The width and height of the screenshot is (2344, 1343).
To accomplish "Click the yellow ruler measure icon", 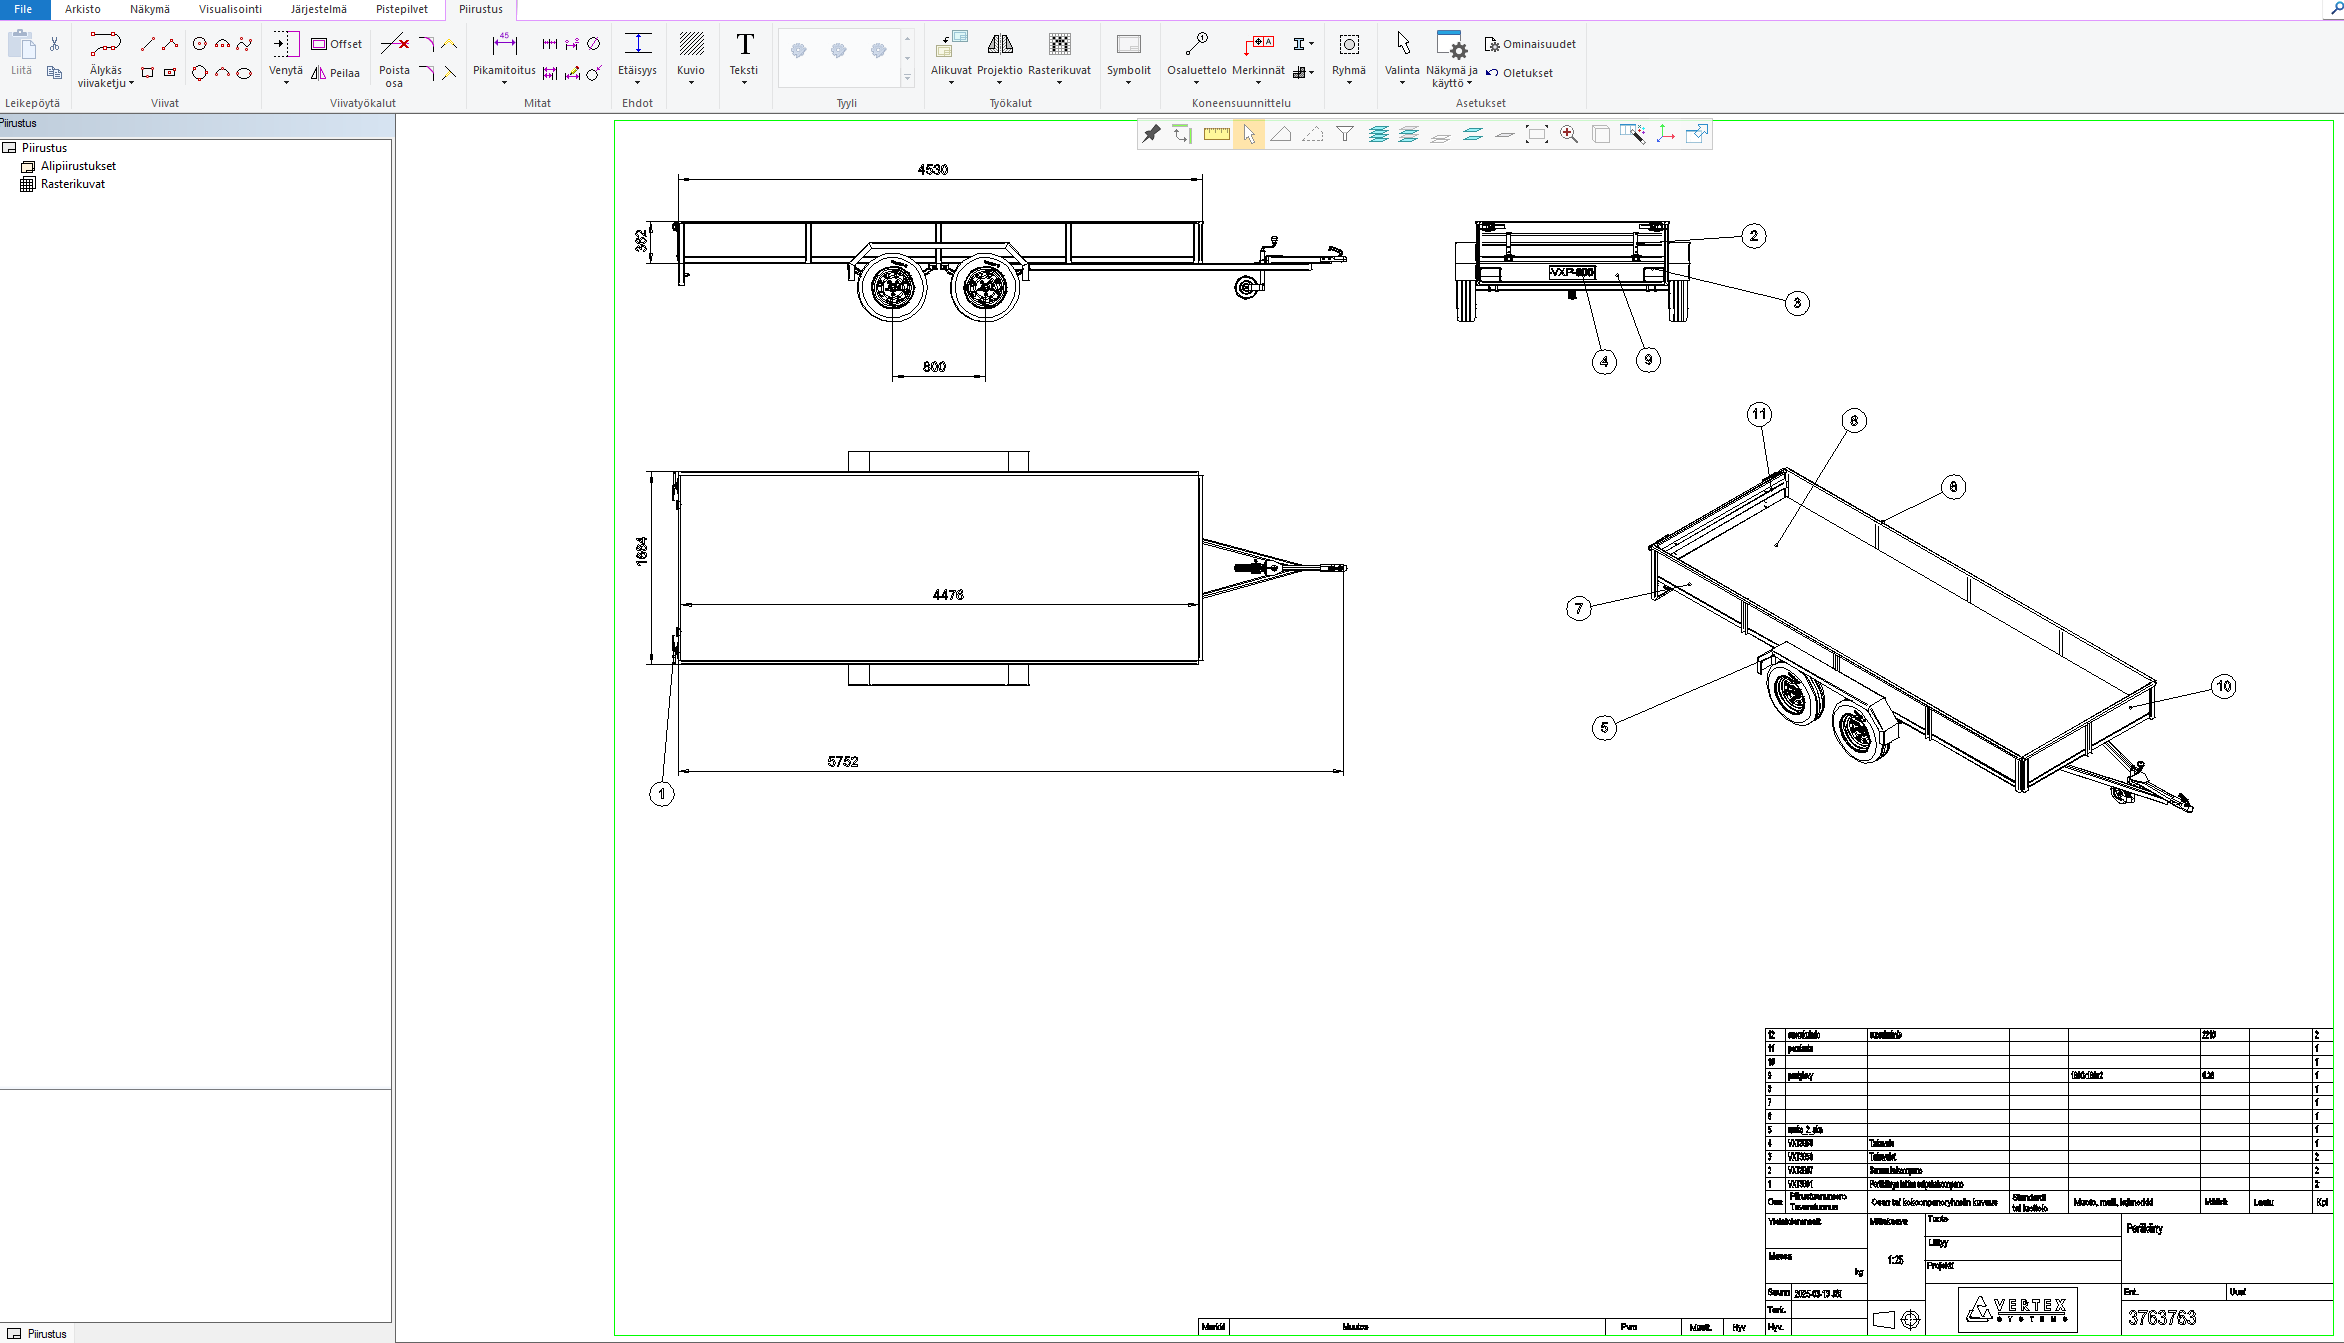I will click(x=1216, y=134).
